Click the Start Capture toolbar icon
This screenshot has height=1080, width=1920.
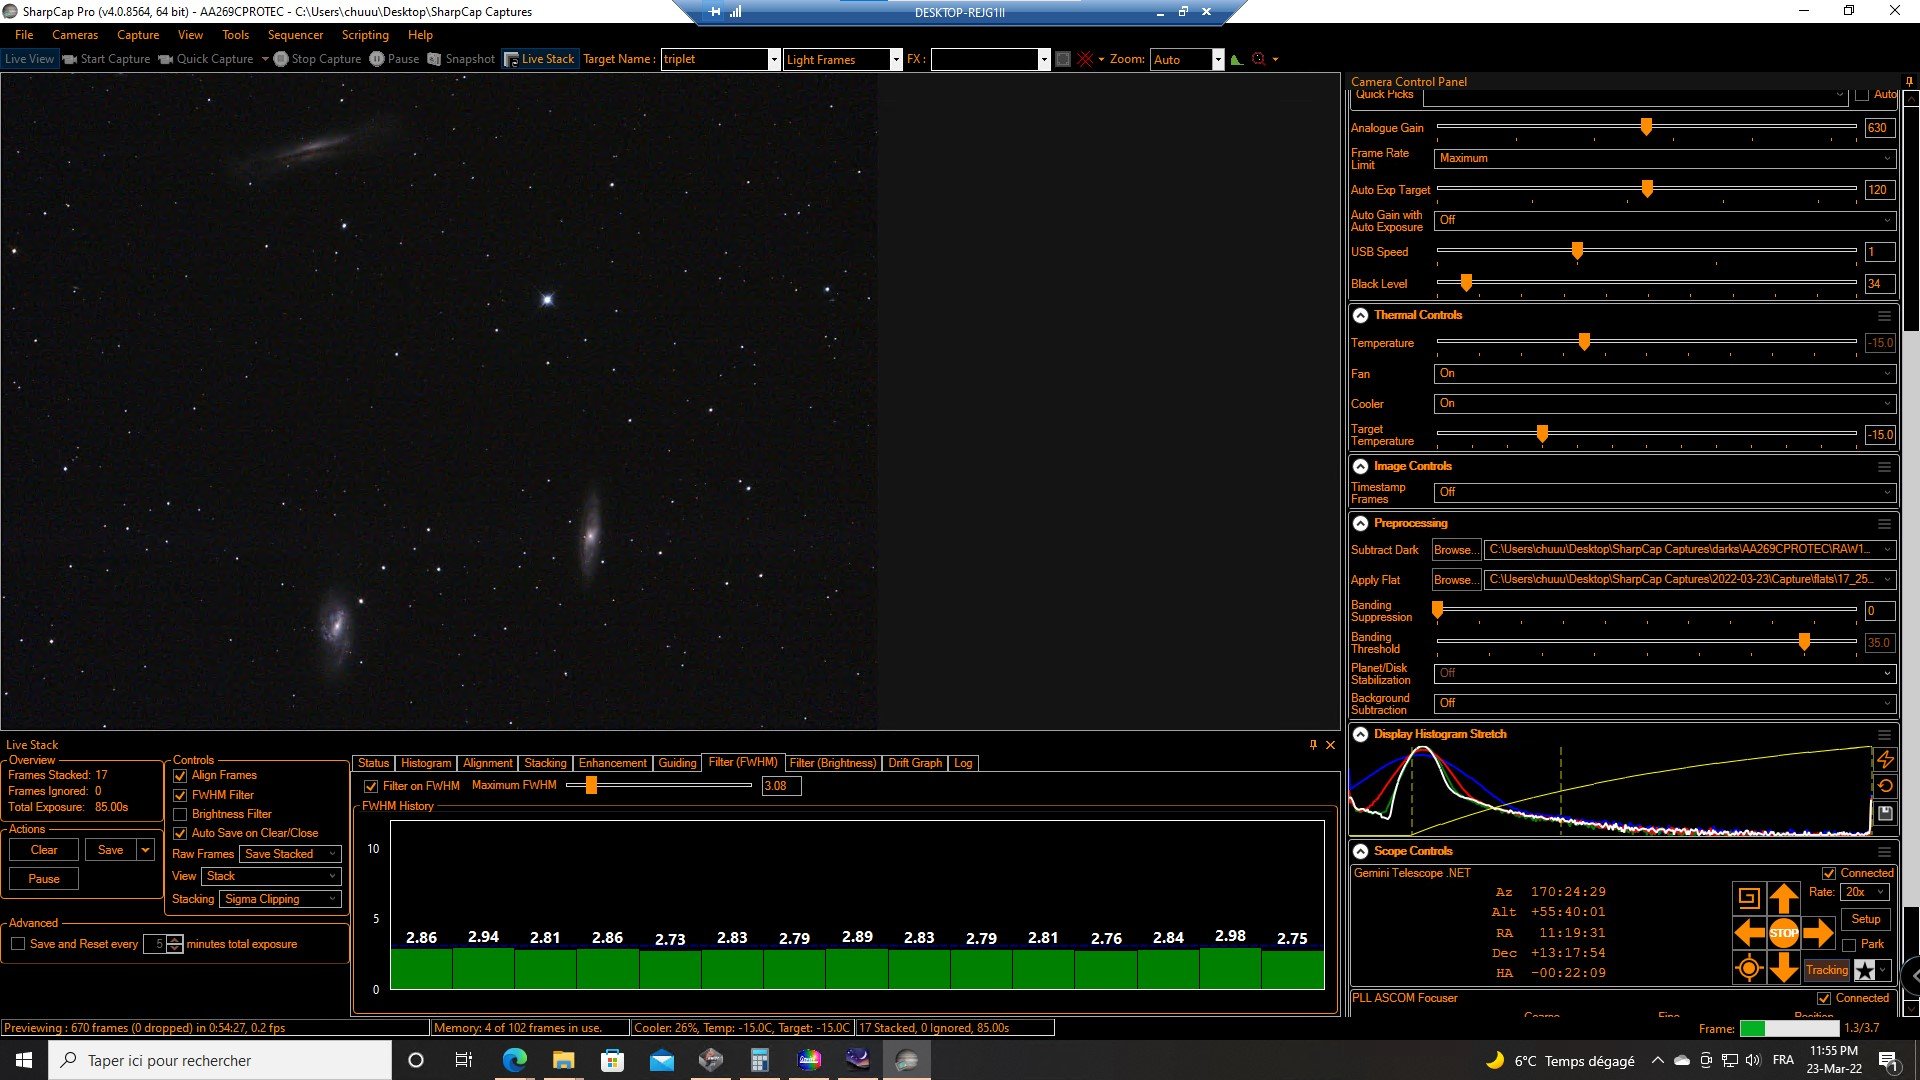[70, 59]
